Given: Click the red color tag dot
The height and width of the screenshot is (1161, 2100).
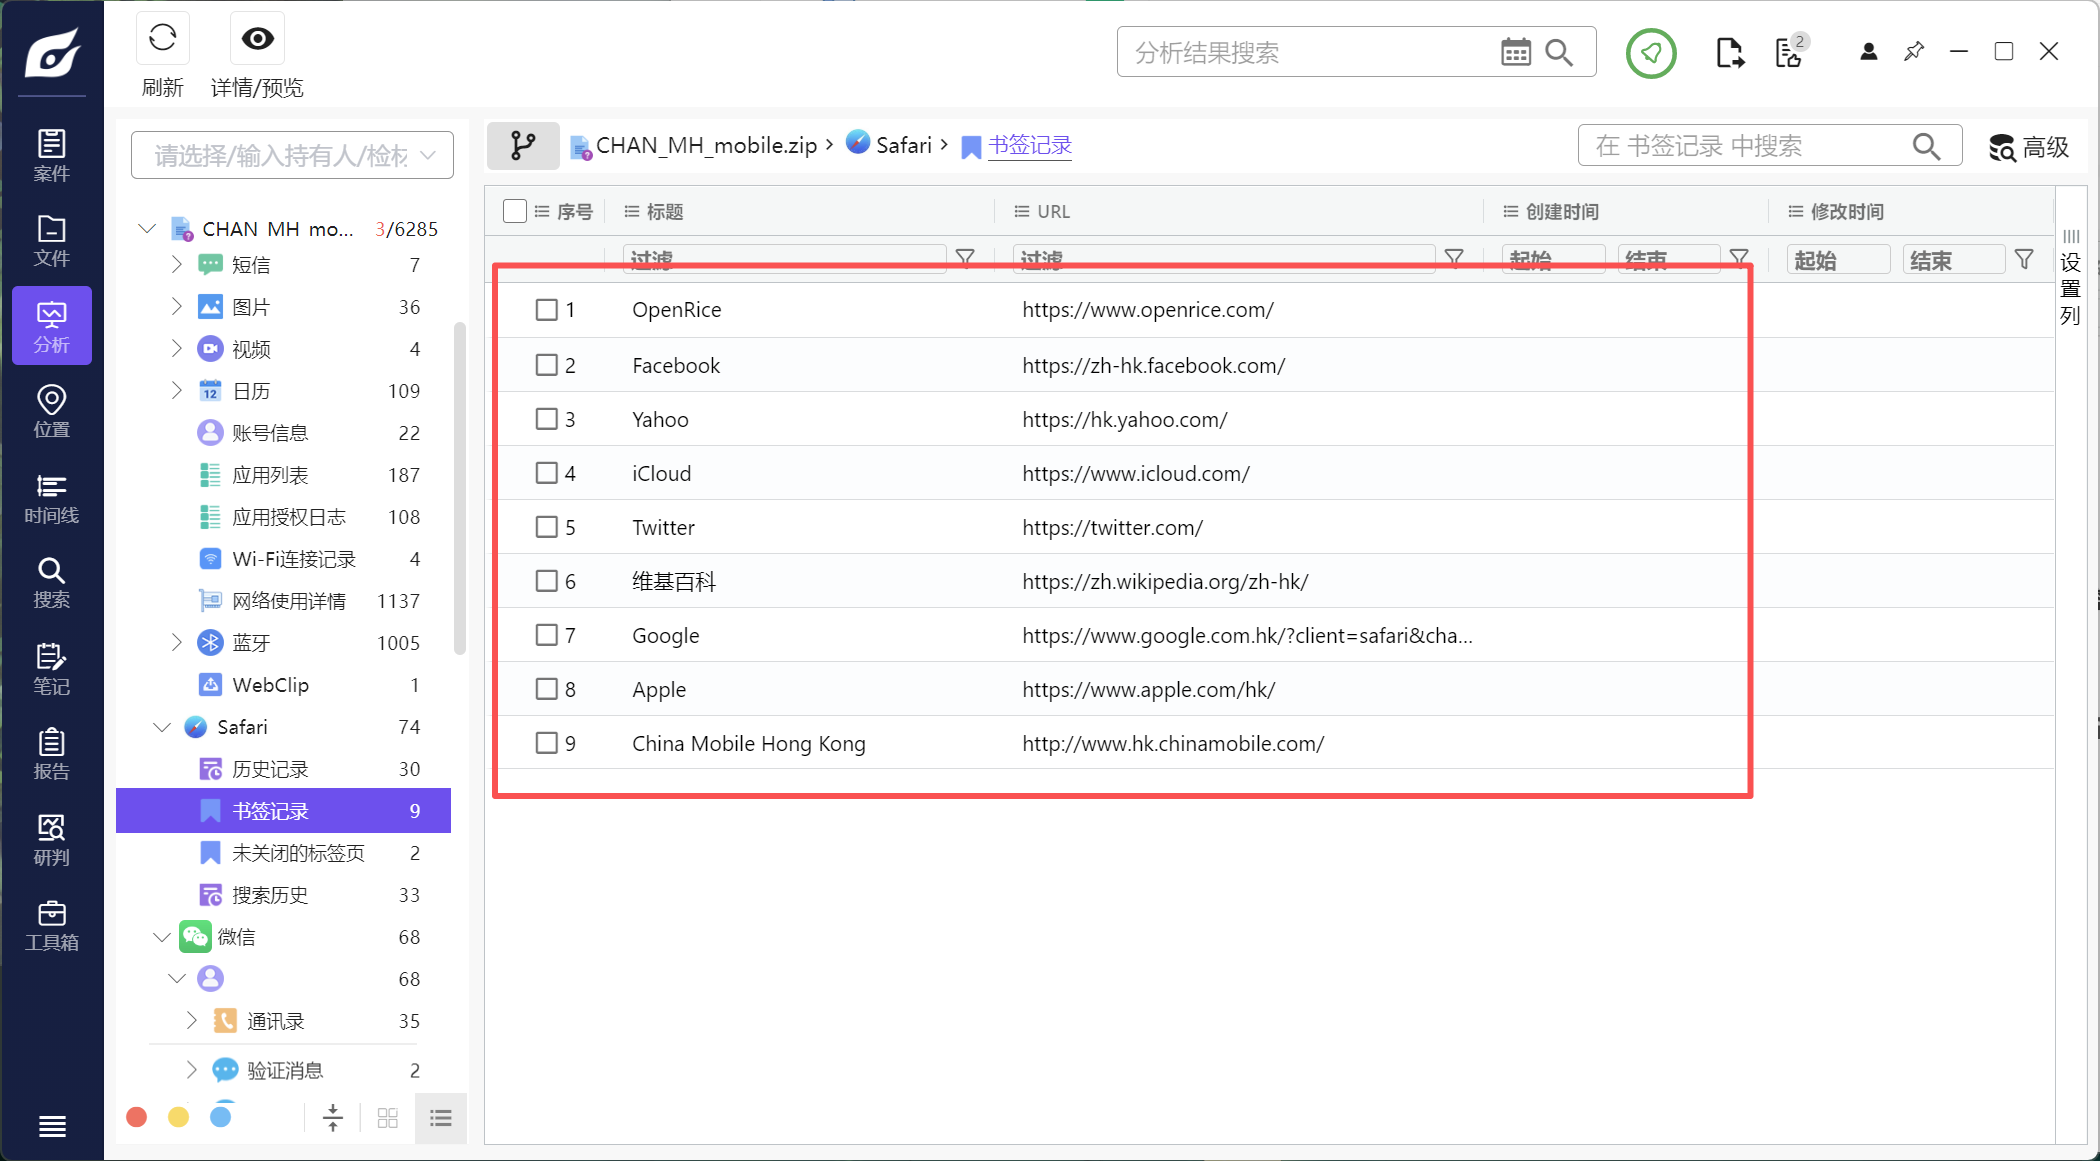Looking at the screenshot, I should [137, 1117].
